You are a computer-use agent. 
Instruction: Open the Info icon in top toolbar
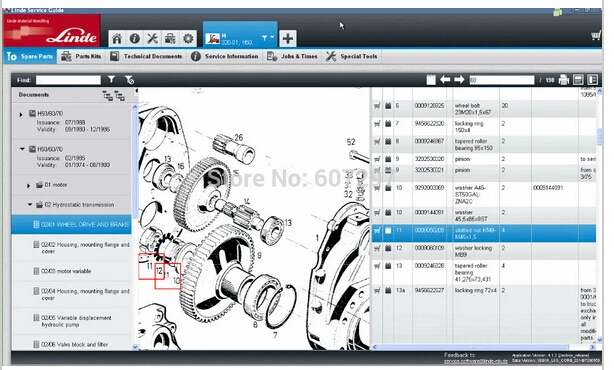tap(135, 38)
